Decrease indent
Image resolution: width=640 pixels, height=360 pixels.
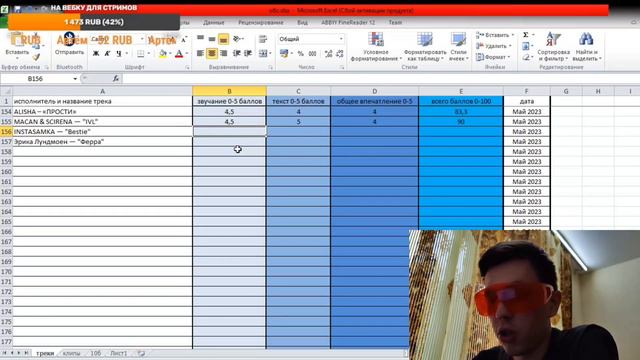coord(236,53)
